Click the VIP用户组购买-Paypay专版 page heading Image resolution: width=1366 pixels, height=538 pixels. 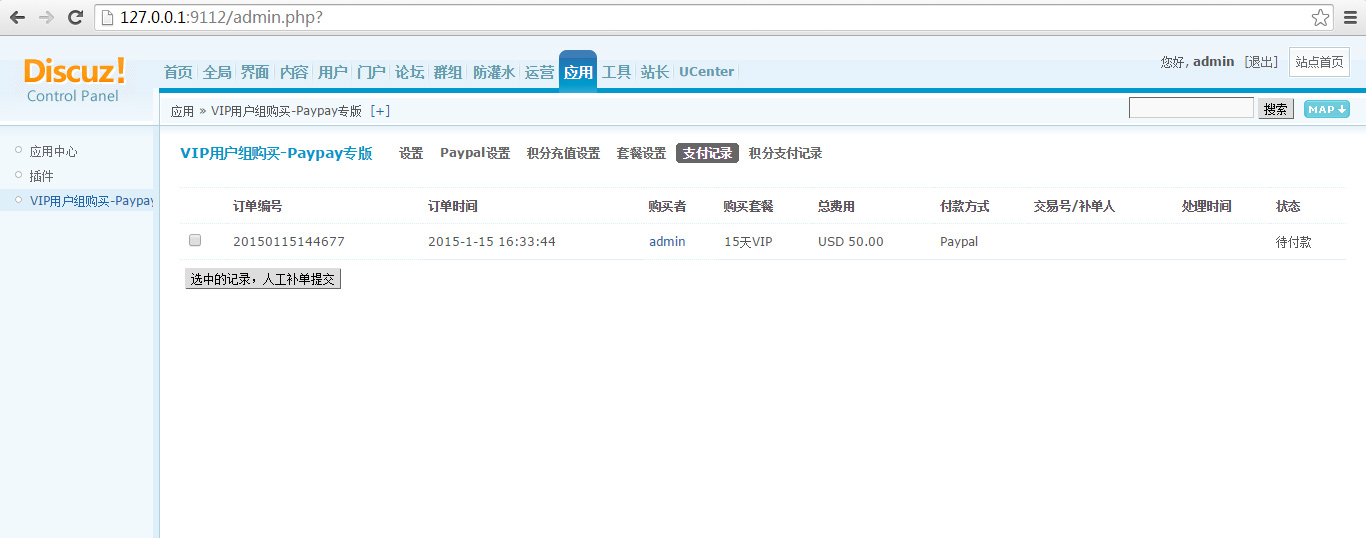(276, 153)
